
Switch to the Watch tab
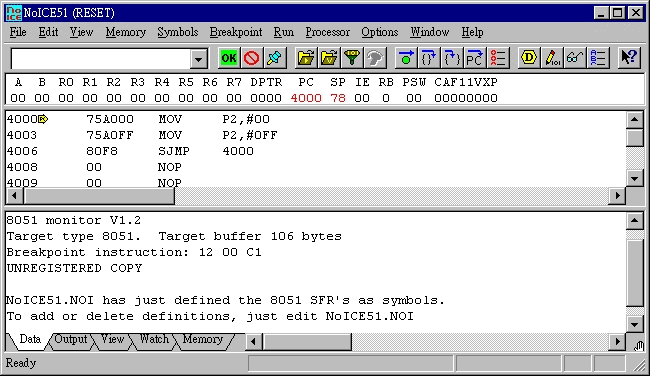[154, 340]
